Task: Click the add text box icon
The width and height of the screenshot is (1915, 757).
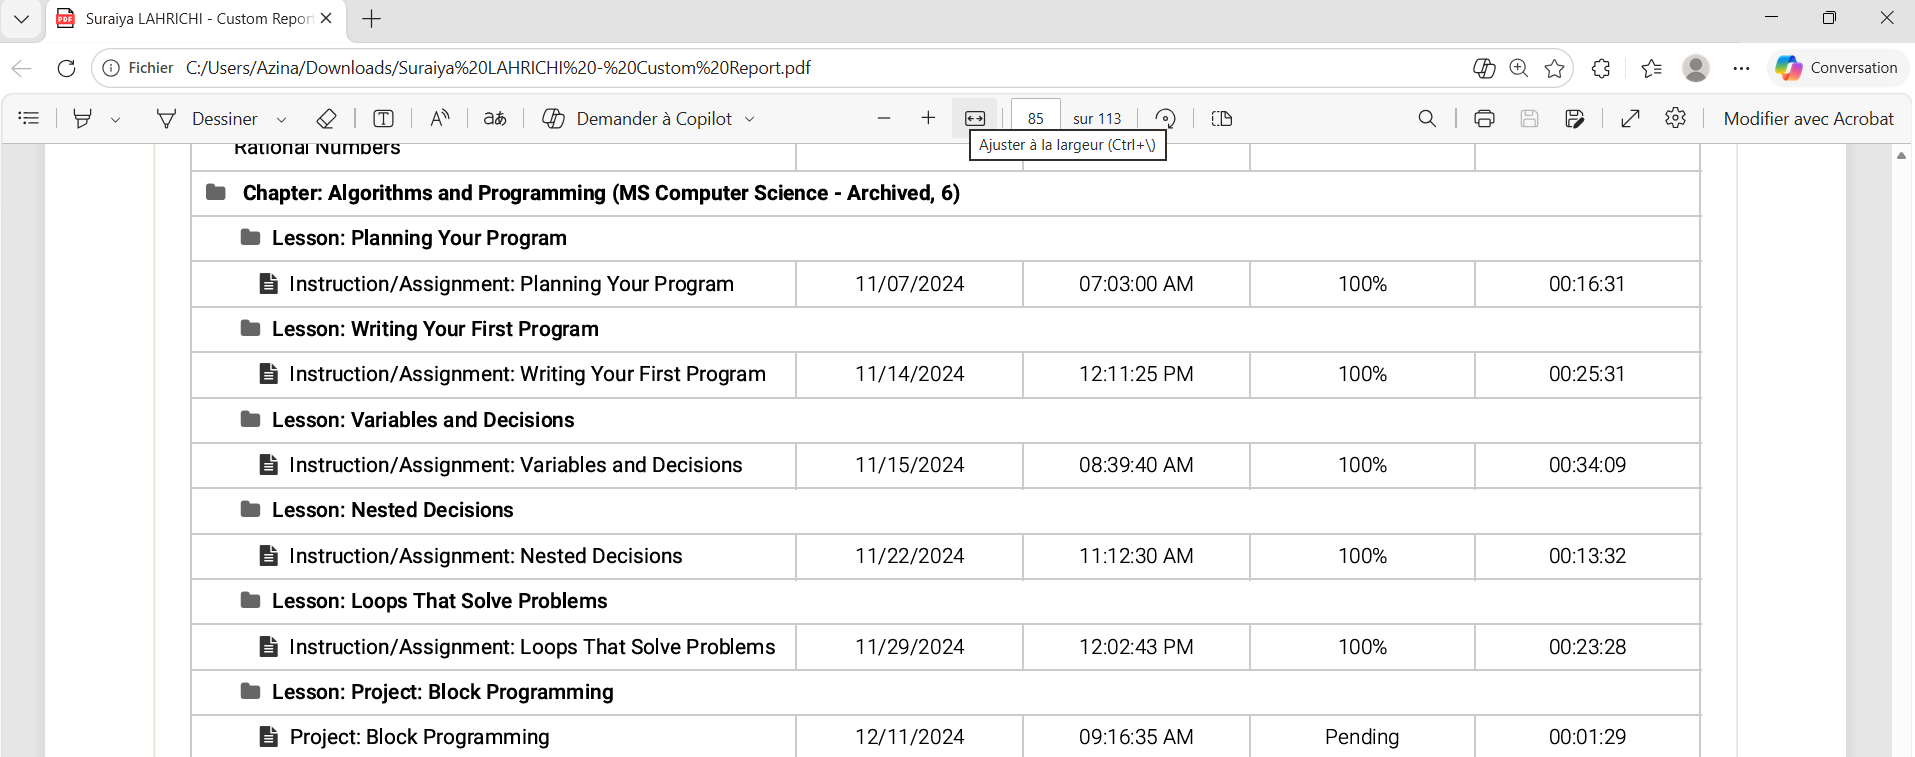Action: click(x=383, y=118)
